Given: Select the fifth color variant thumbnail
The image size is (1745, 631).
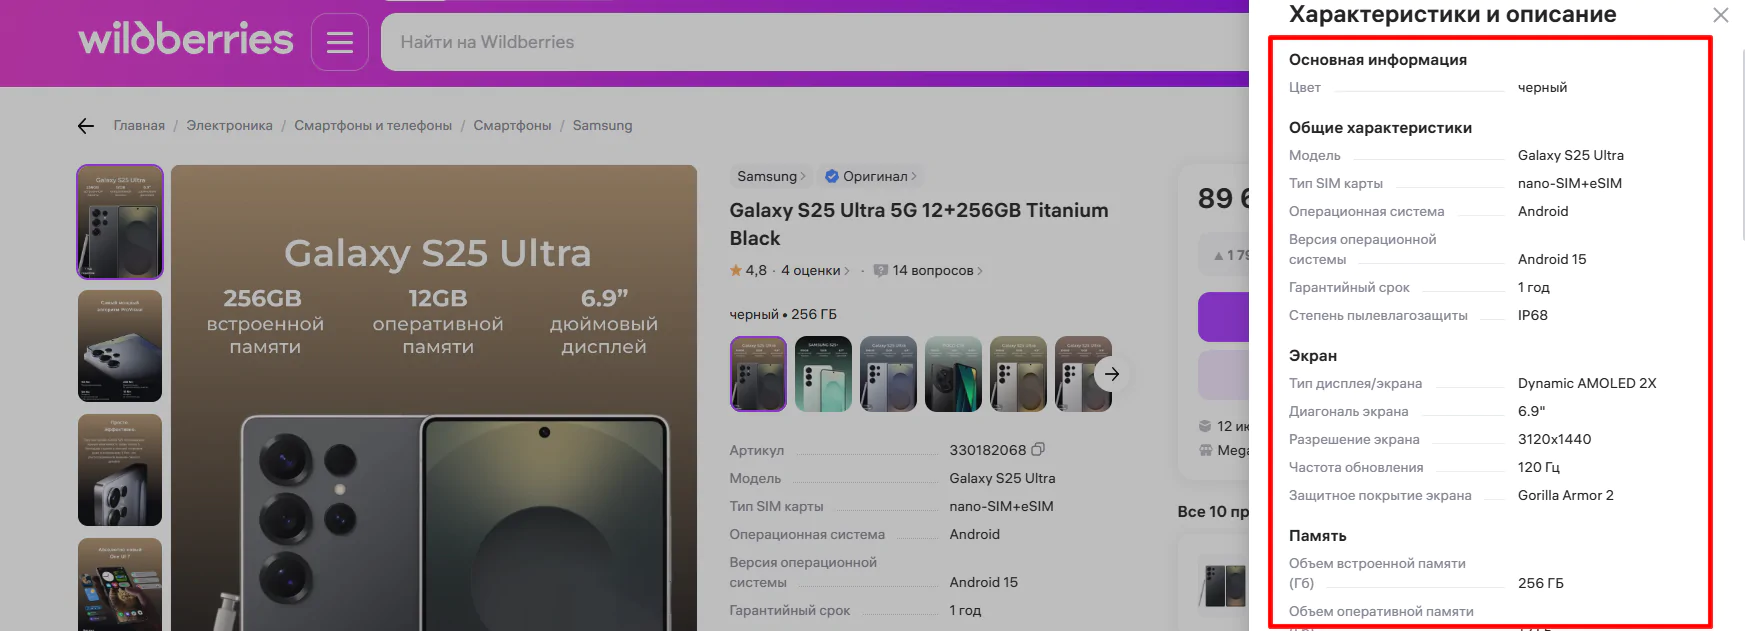Looking at the screenshot, I should [1019, 374].
